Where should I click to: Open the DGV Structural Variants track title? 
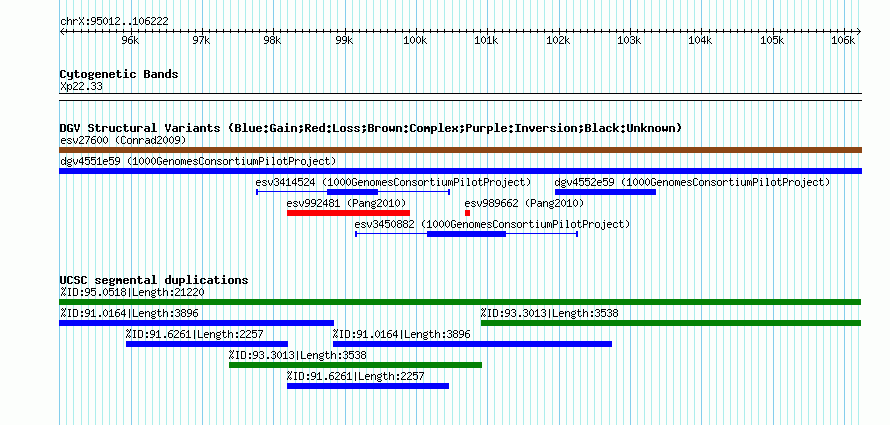(x=371, y=128)
